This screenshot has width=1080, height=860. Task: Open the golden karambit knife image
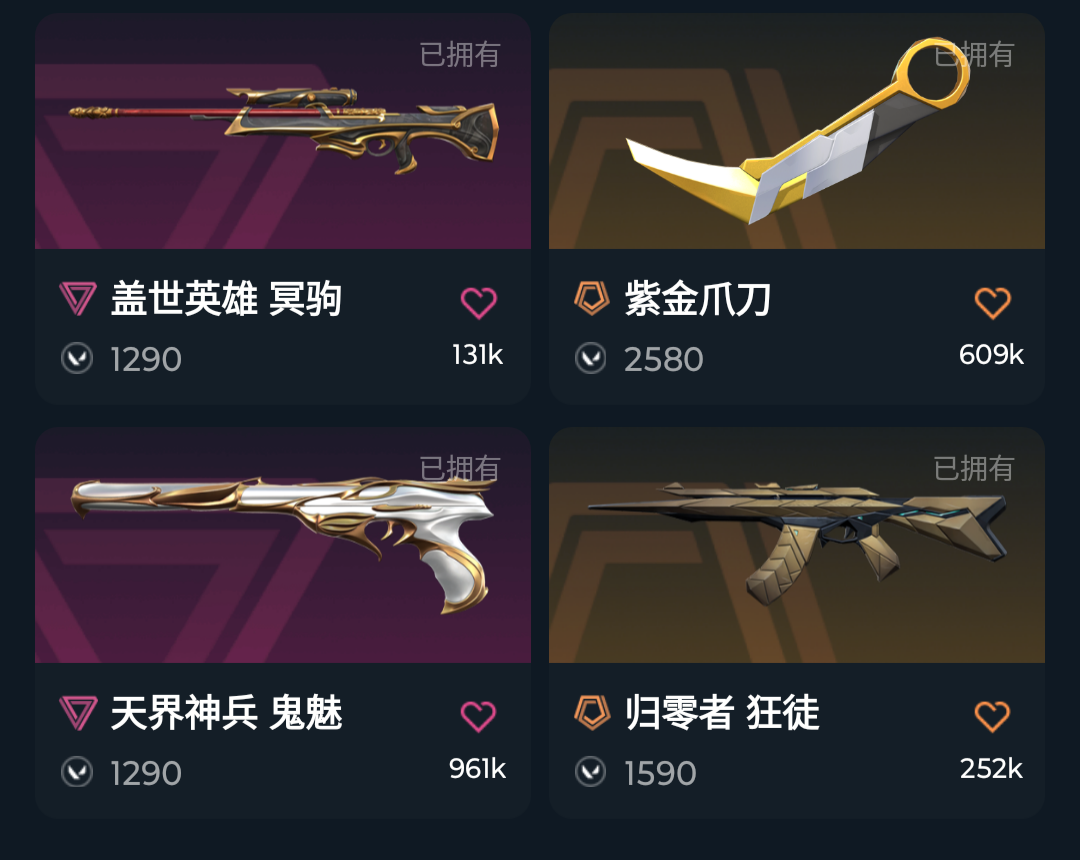click(797, 131)
